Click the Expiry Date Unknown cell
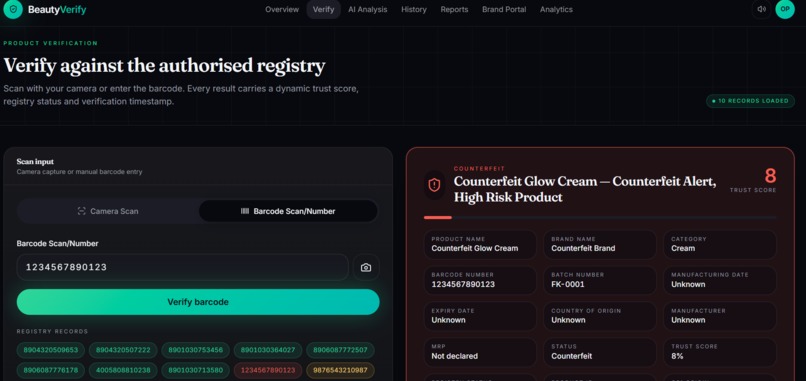Viewport: 806px width, 381px height. click(x=480, y=316)
